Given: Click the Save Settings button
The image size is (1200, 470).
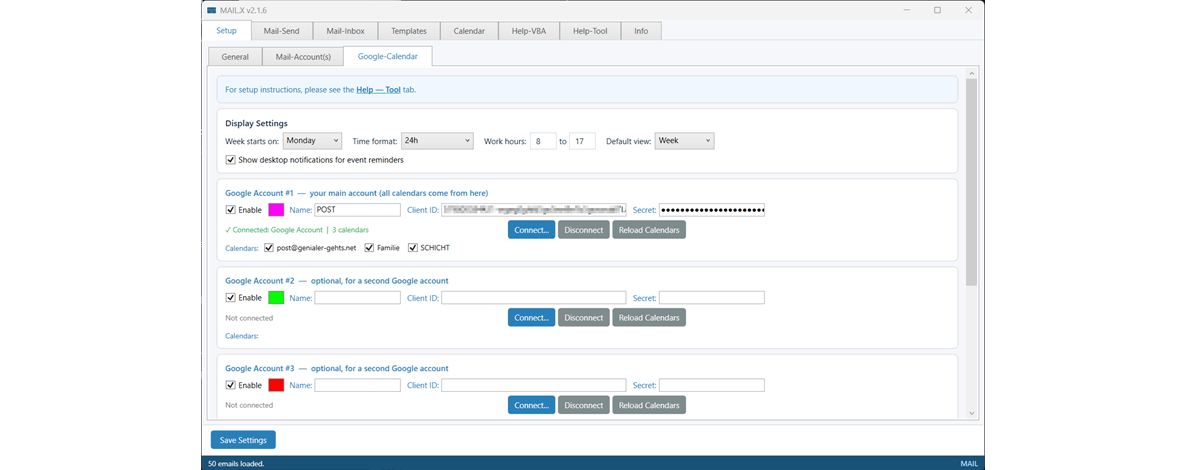Looking at the screenshot, I should 243,440.
